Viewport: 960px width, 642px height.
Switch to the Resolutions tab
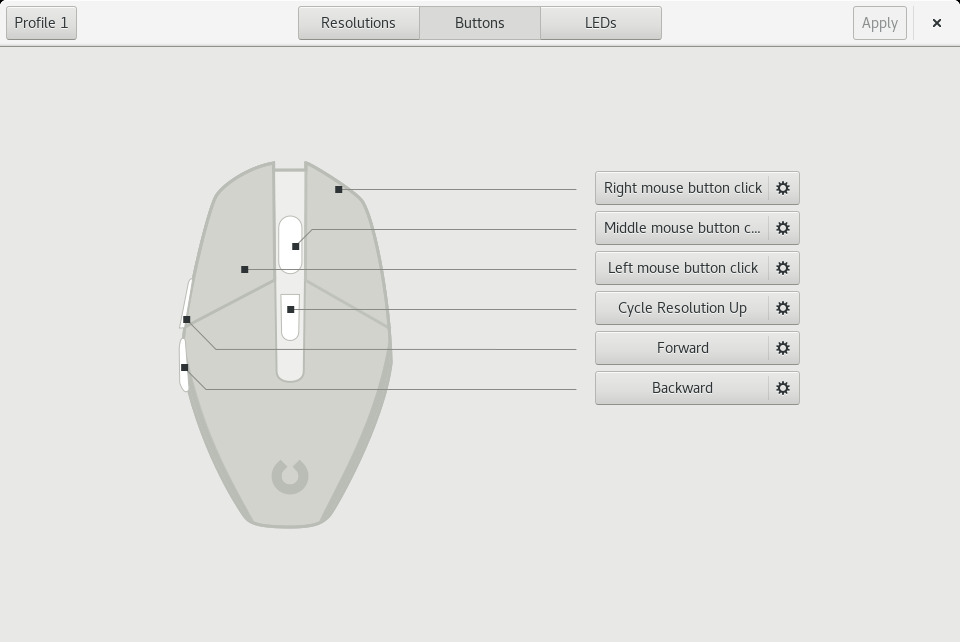coord(358,23)
